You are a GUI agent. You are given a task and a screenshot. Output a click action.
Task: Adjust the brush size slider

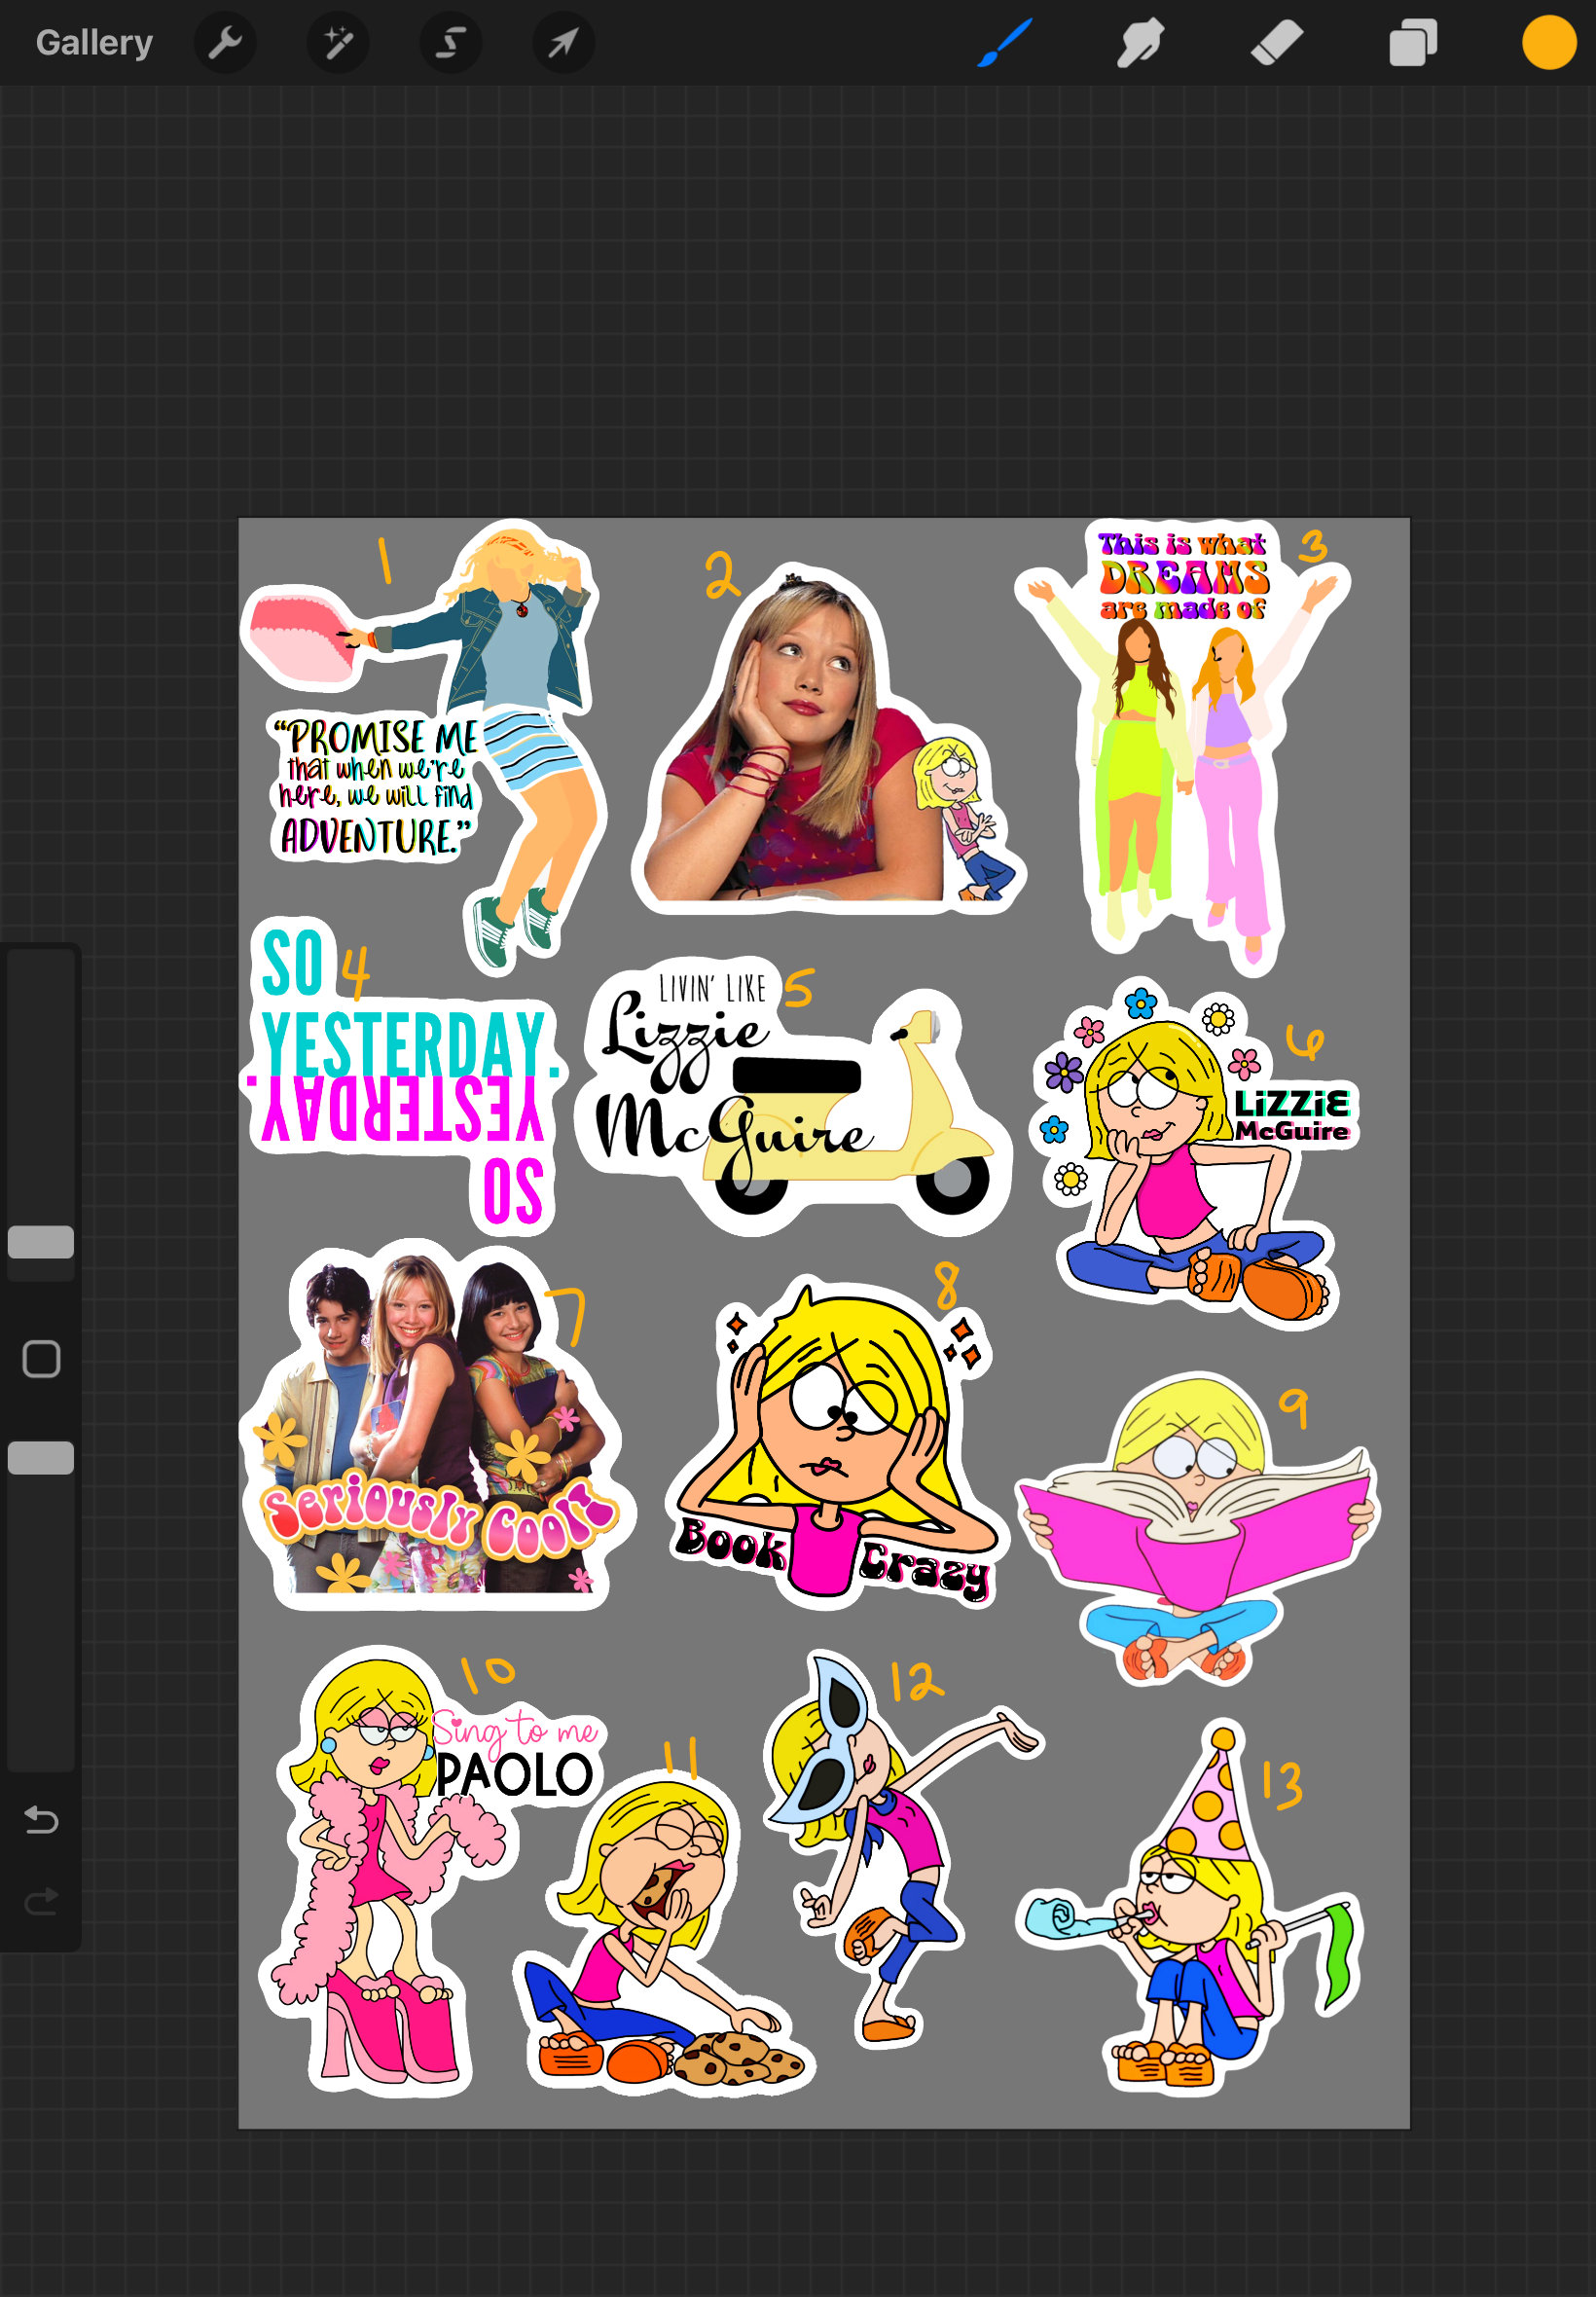pyautogui.click(x=40, y=1240)
